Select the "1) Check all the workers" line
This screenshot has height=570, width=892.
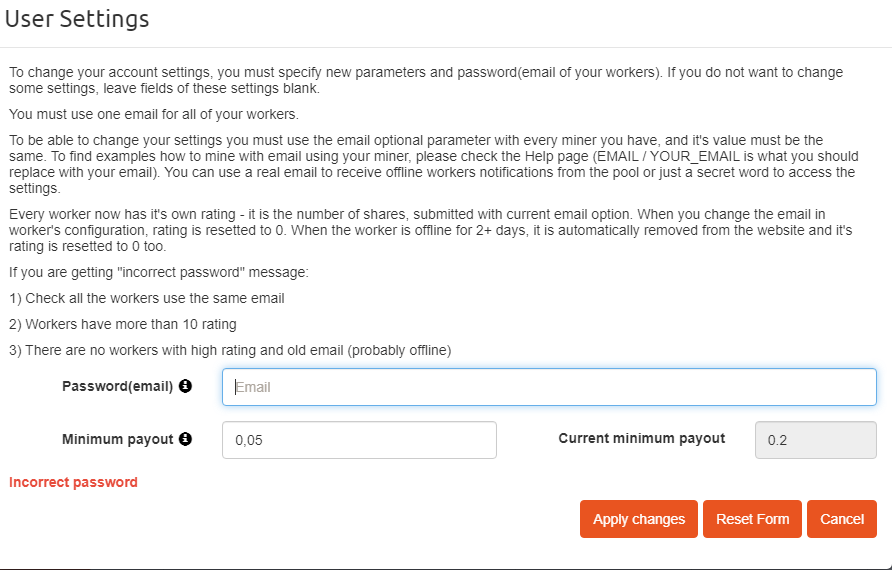pyautogui.click(x=147, y=298)
